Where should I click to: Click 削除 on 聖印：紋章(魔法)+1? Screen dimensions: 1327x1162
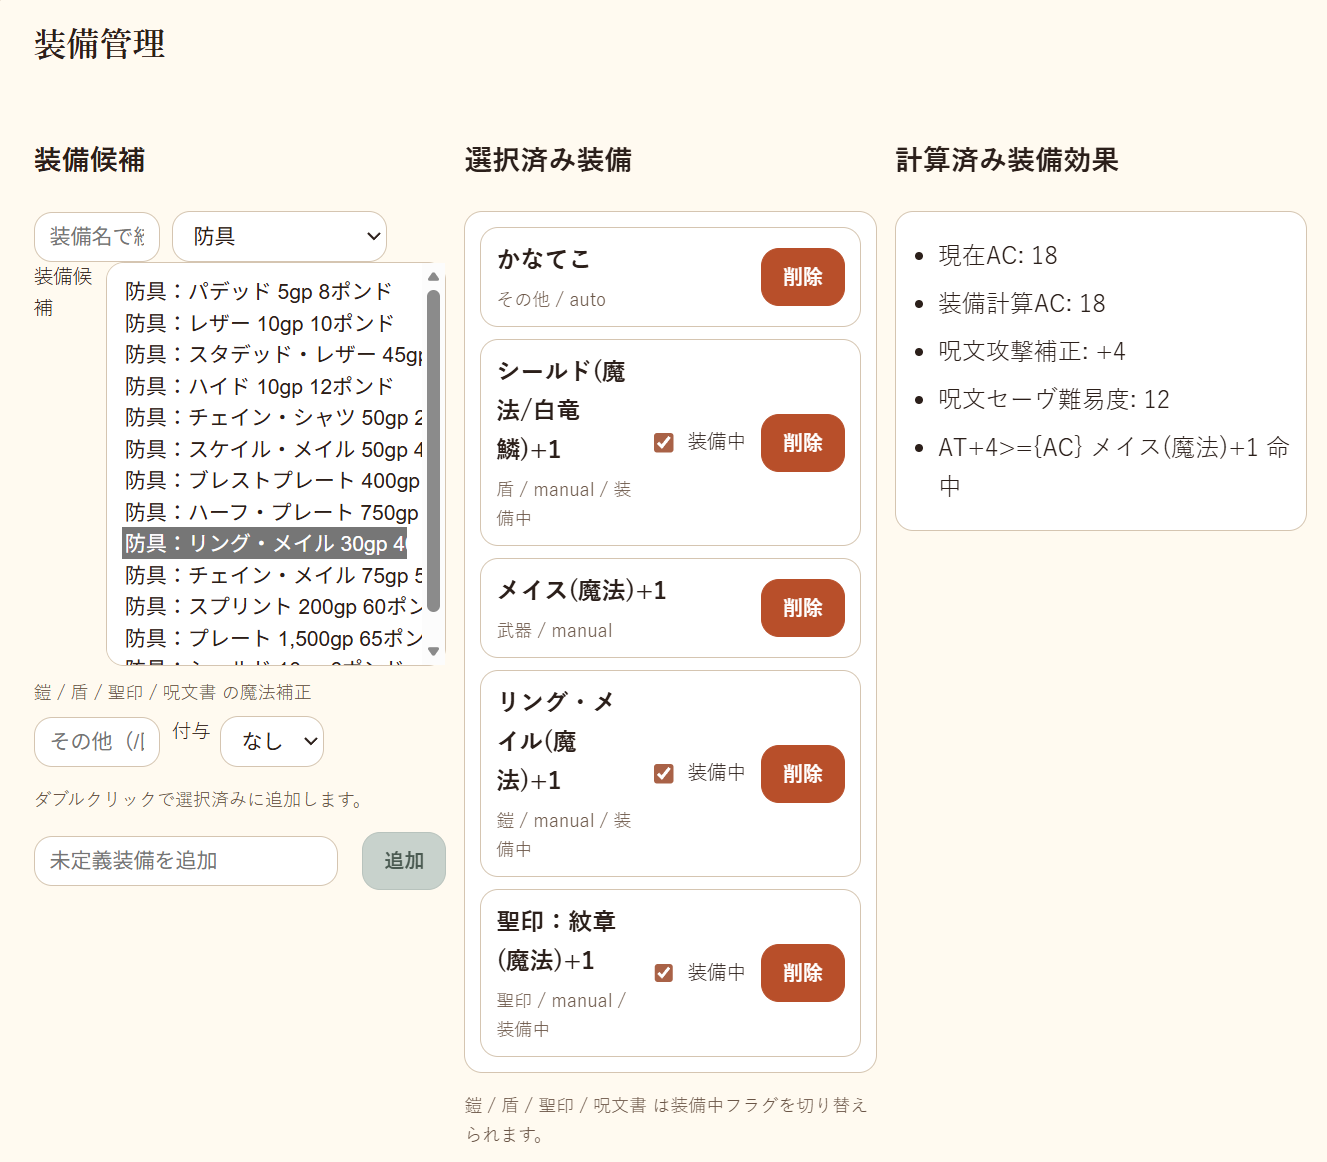tap(802, 972)
